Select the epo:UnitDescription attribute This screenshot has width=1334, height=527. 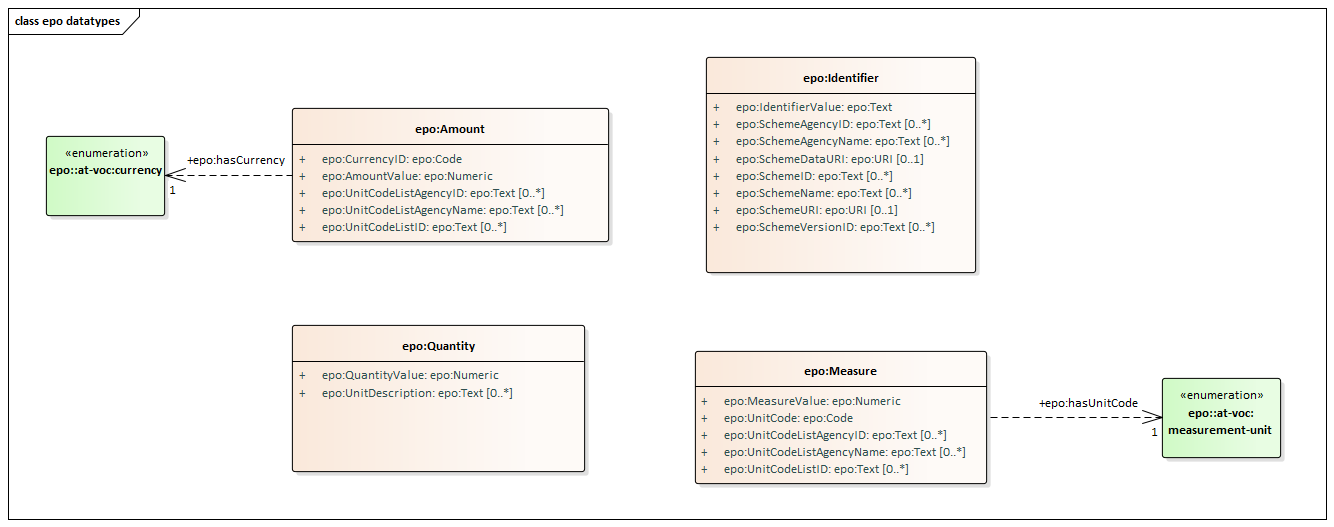tap(417, 393)
